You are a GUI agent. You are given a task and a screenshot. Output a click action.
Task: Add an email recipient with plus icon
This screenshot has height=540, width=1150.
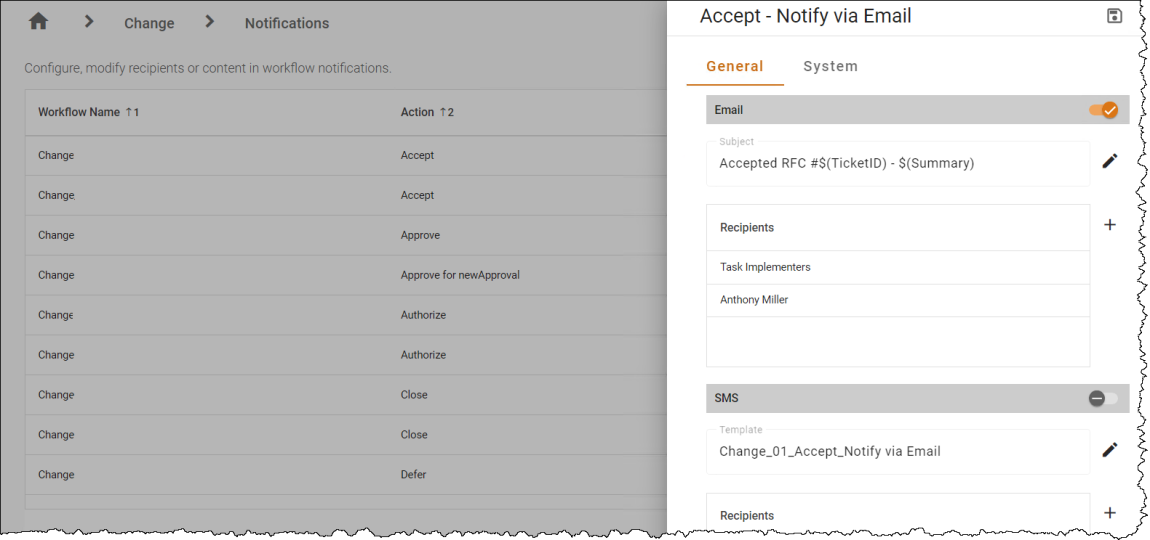[1110, 225]
